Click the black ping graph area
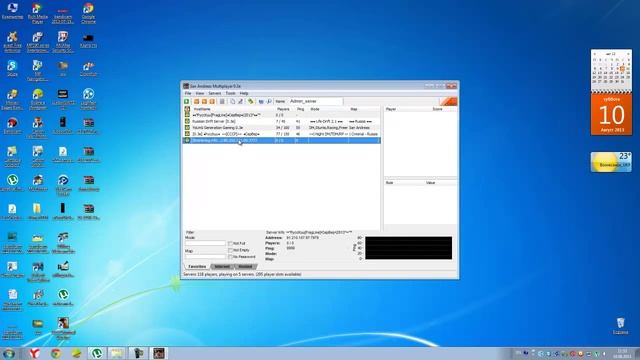640x360 pixels. pyautogui.click(x=409, y=248)
